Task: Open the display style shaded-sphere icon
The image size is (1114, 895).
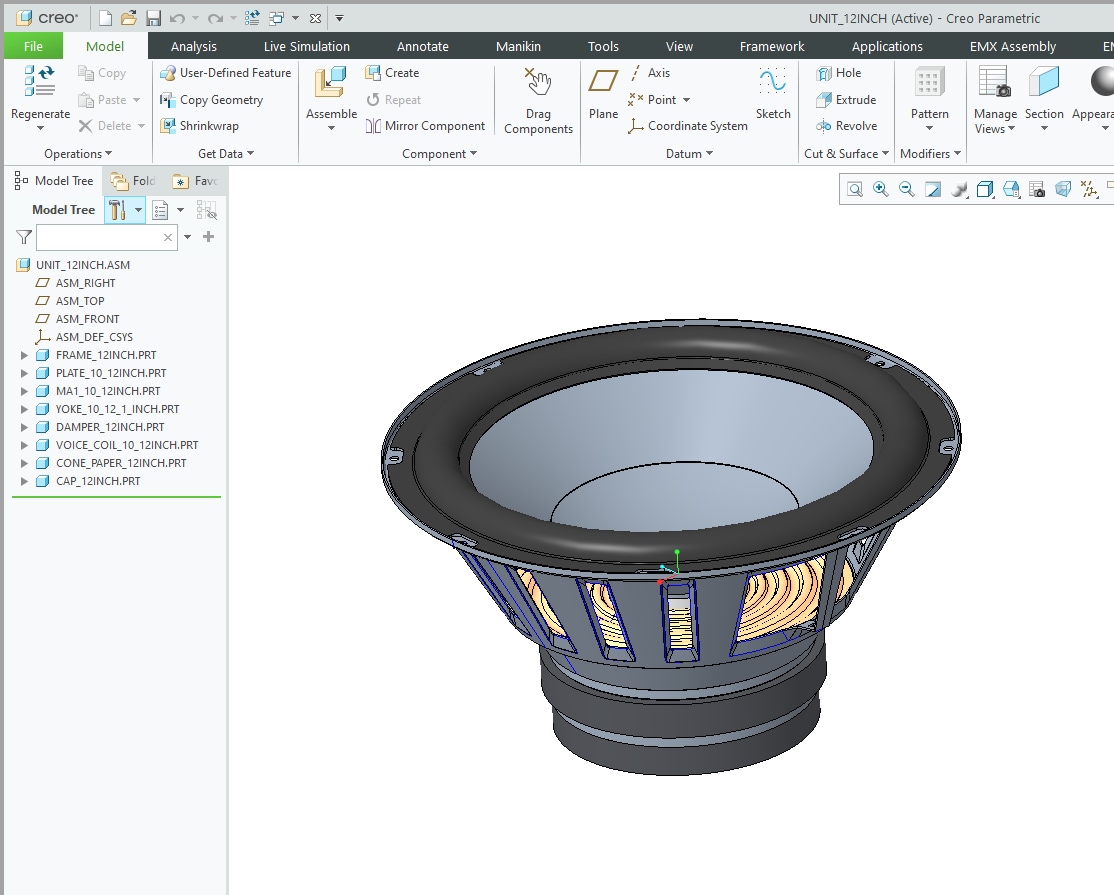Action: (x=959, y=189)
